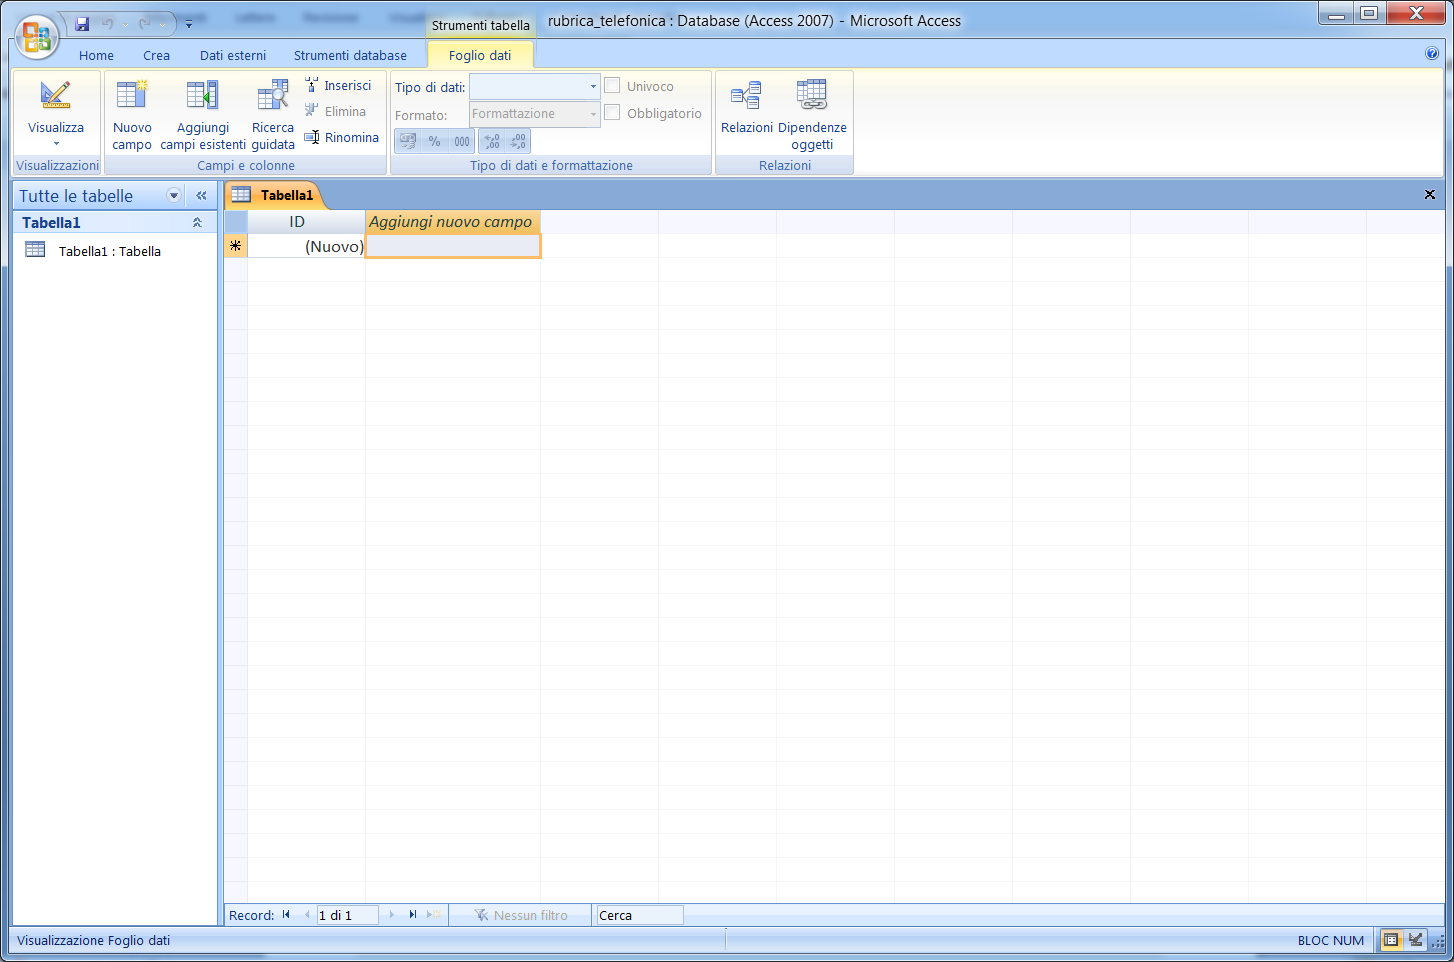Viewport: 1454px width, 962px height.
Task: Open Customize Quick Access Toolbar arrow
Action: pos(189,24)
